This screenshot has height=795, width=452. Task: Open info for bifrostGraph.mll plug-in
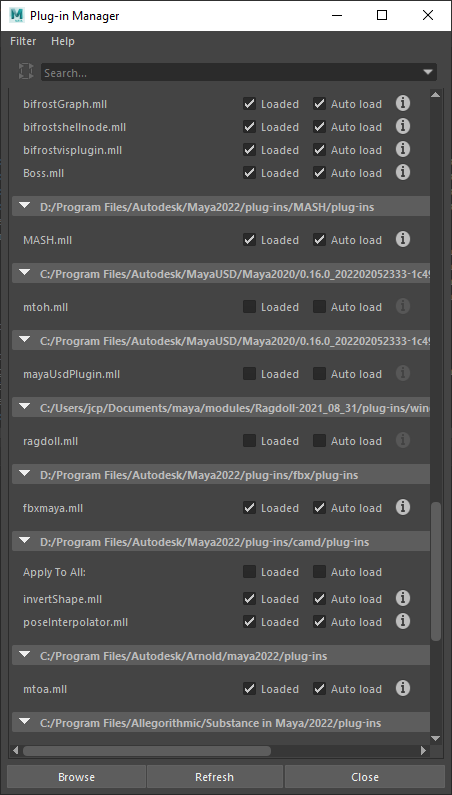[x=403, y=103]
